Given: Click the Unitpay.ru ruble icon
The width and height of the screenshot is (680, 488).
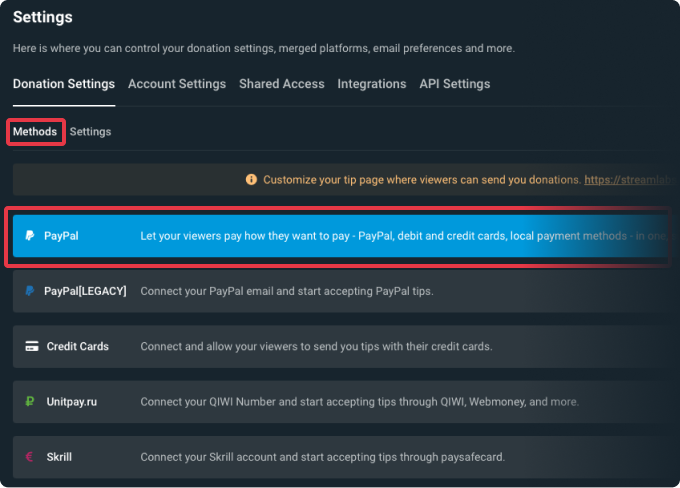Looking at the screenshot, I should [x=30, y=401].
